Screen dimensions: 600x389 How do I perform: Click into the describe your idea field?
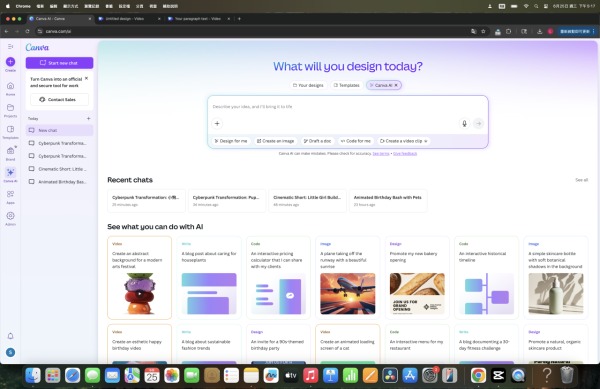[x=347, y=107]
